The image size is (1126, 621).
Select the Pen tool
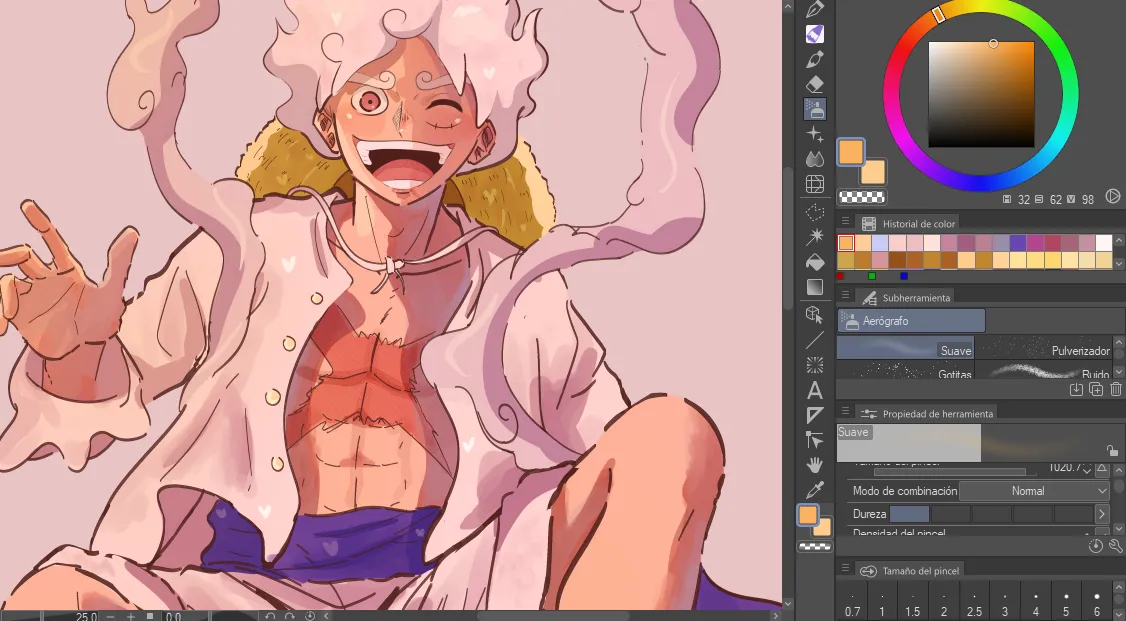[x=814, y=9]
